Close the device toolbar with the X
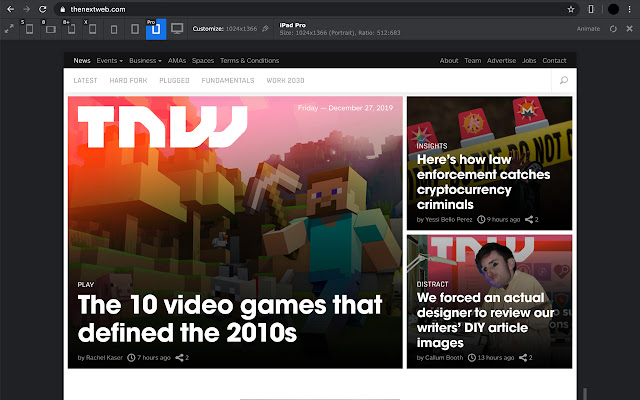Image resolution: width=640 pixels, height=400 pixels. coord(629,29)
